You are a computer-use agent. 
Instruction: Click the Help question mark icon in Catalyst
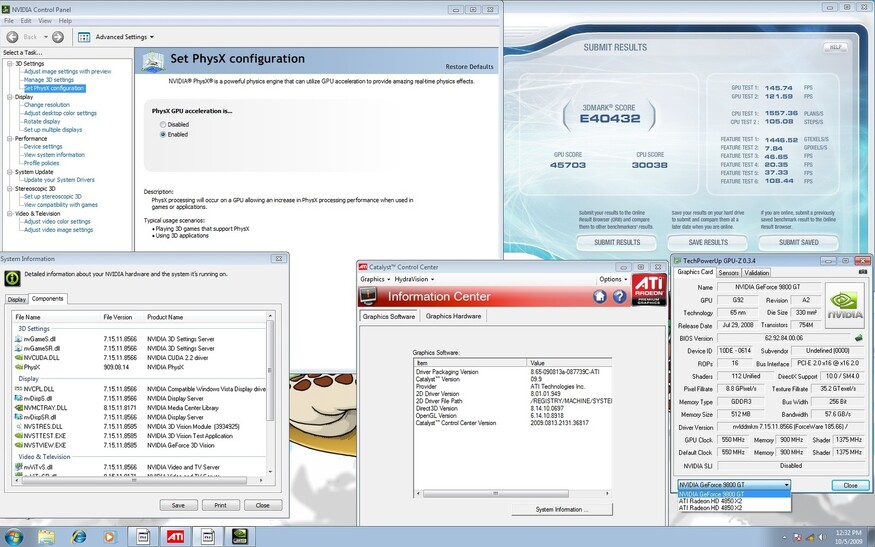pos(619,296)
